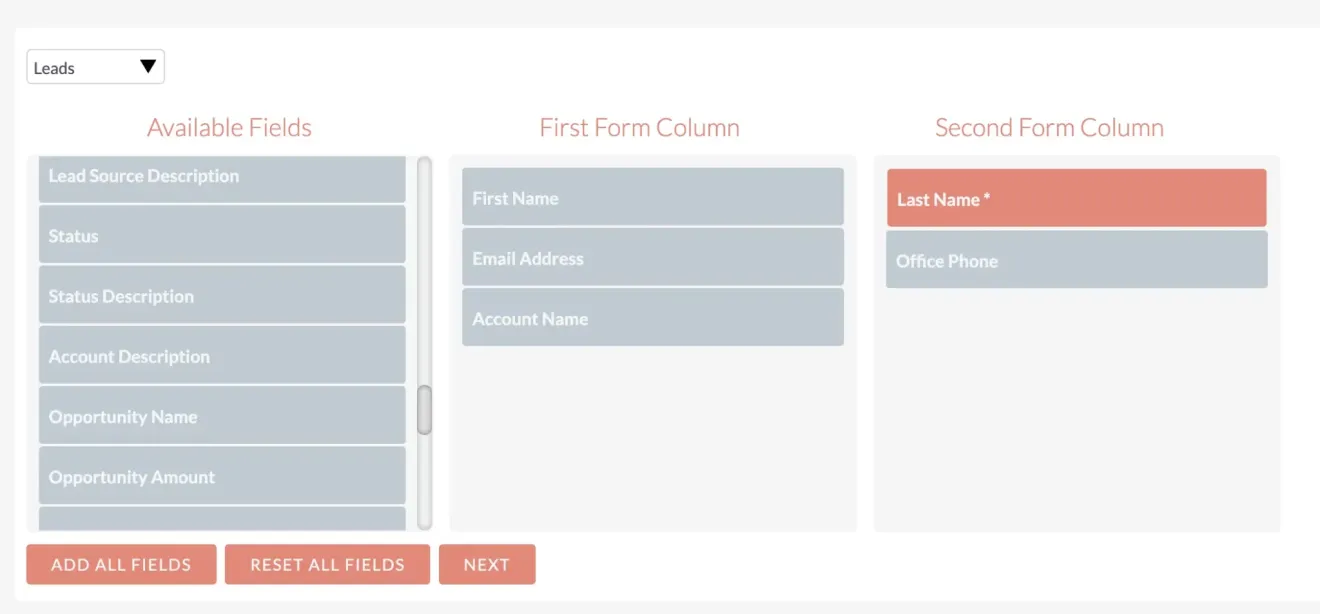Image resolution: width=1320 pixels, height=614 pixels.
Task: Click the RESET ALL FIELDS button
Action: (x=327, y=564)
